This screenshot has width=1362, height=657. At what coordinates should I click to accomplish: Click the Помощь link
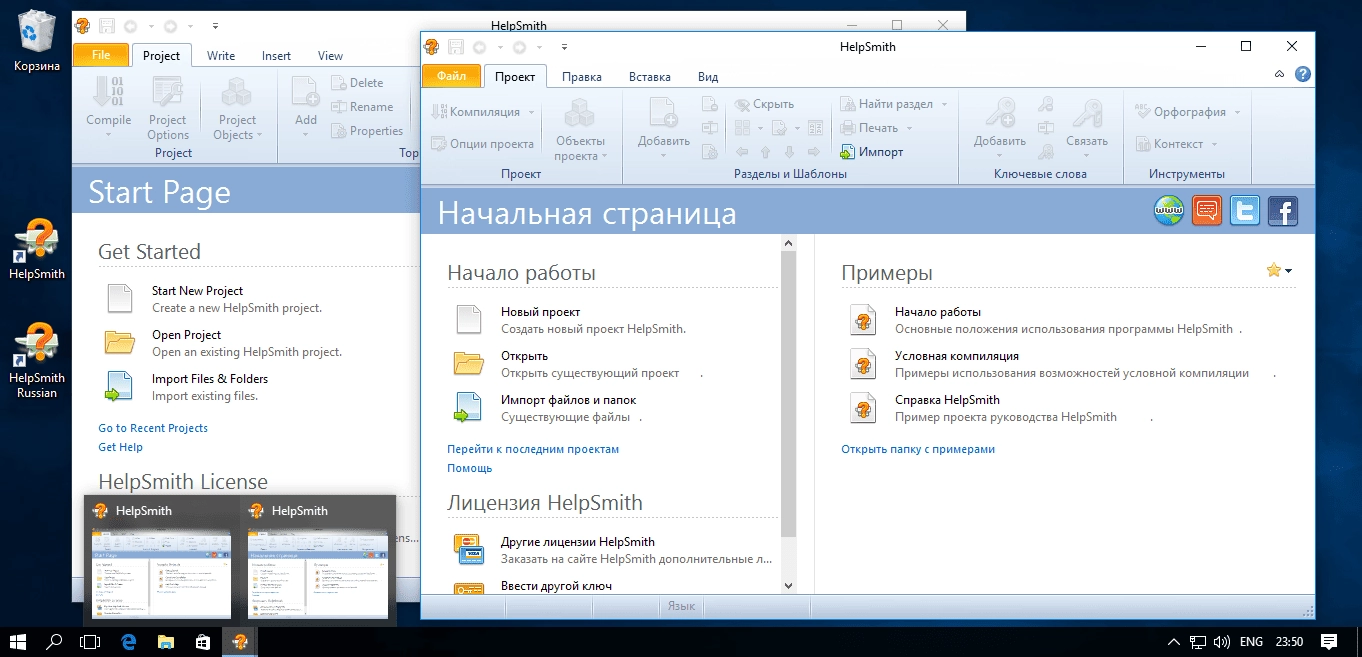point(470,468)
